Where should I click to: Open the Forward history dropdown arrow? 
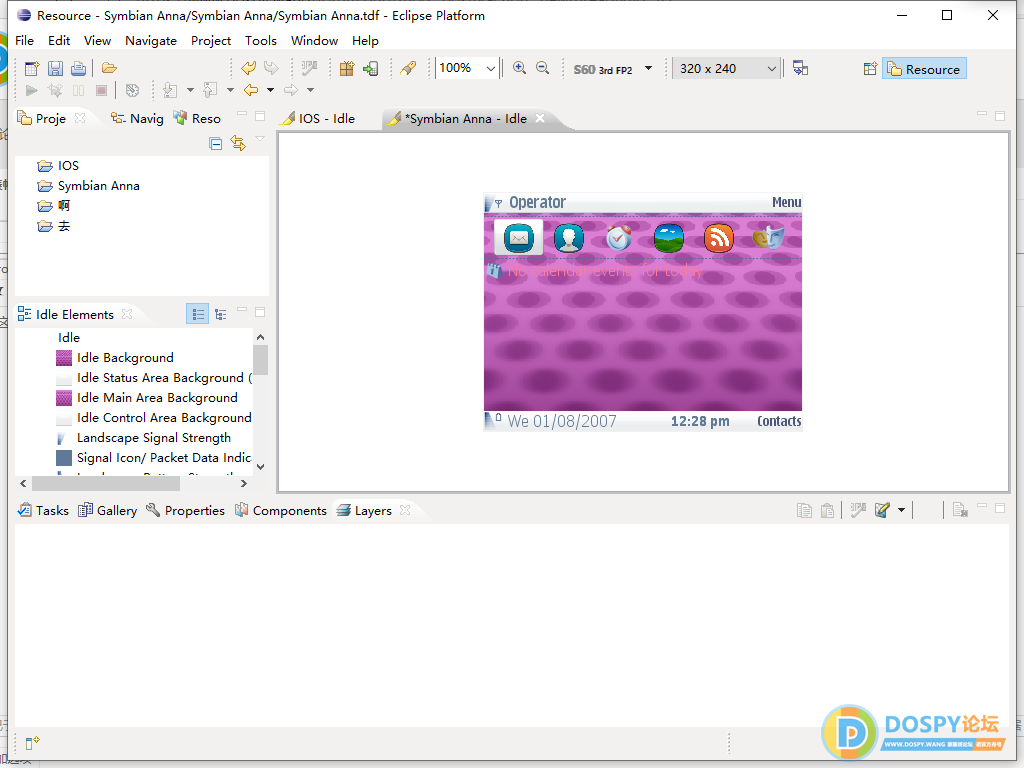[310, 90]
